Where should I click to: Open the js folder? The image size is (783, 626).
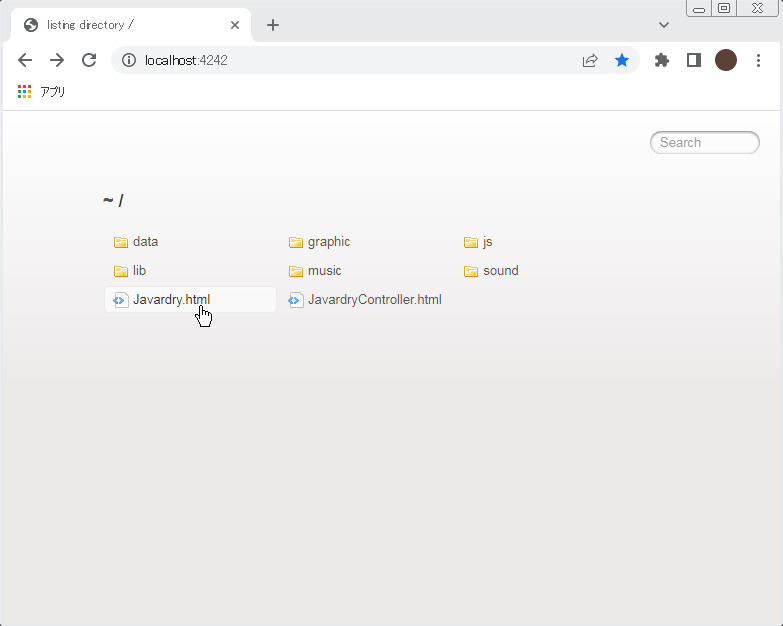click(x=488, y=242)
